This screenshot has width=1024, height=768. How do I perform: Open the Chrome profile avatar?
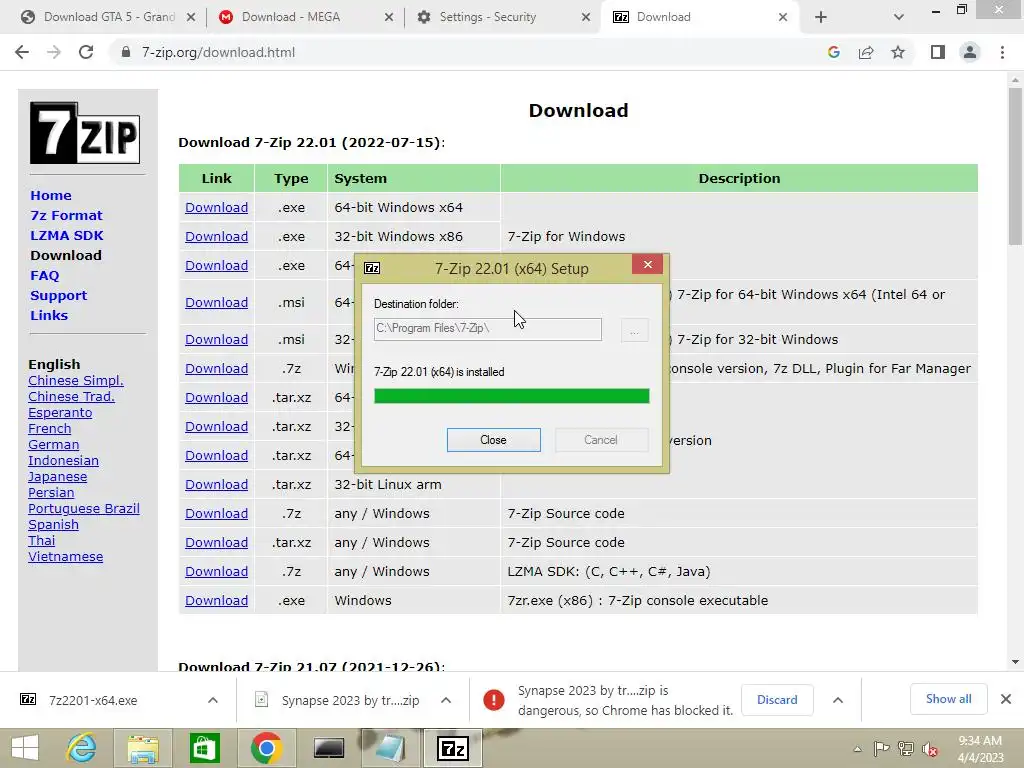970,52
